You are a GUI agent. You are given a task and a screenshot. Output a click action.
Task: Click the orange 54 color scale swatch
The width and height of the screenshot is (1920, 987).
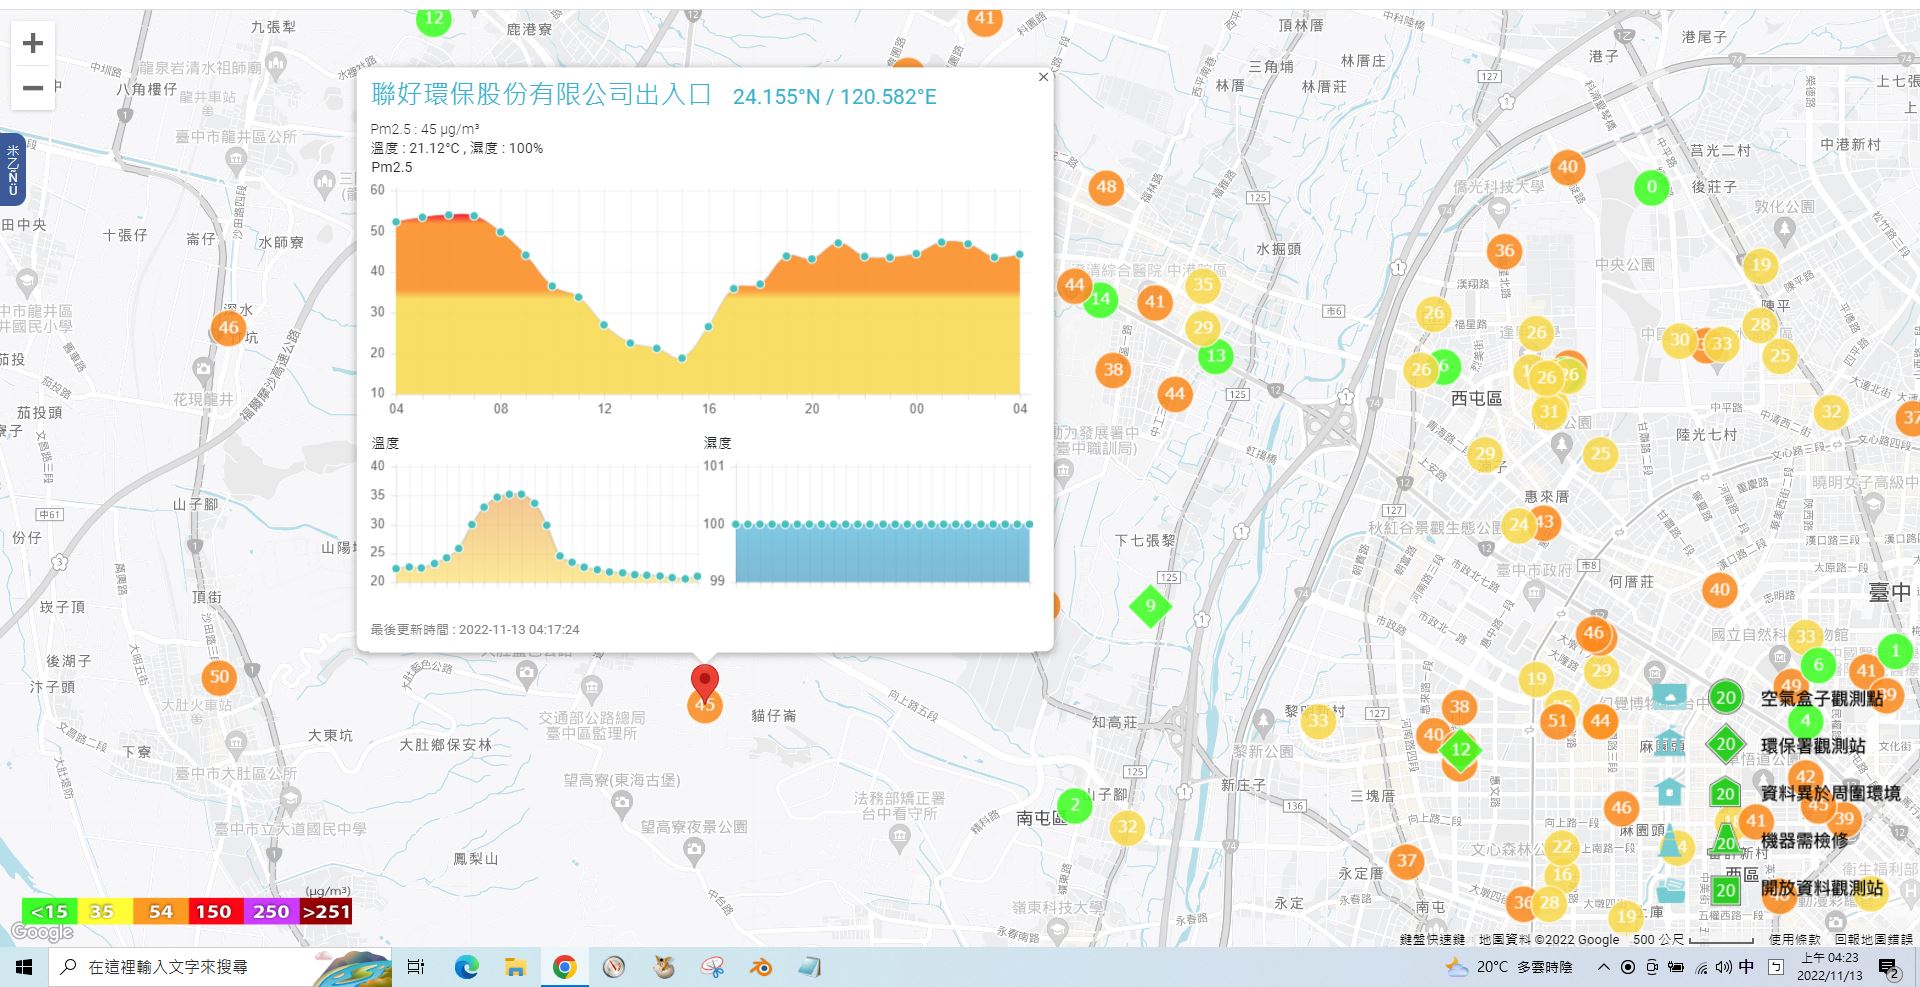click(160, 911)
